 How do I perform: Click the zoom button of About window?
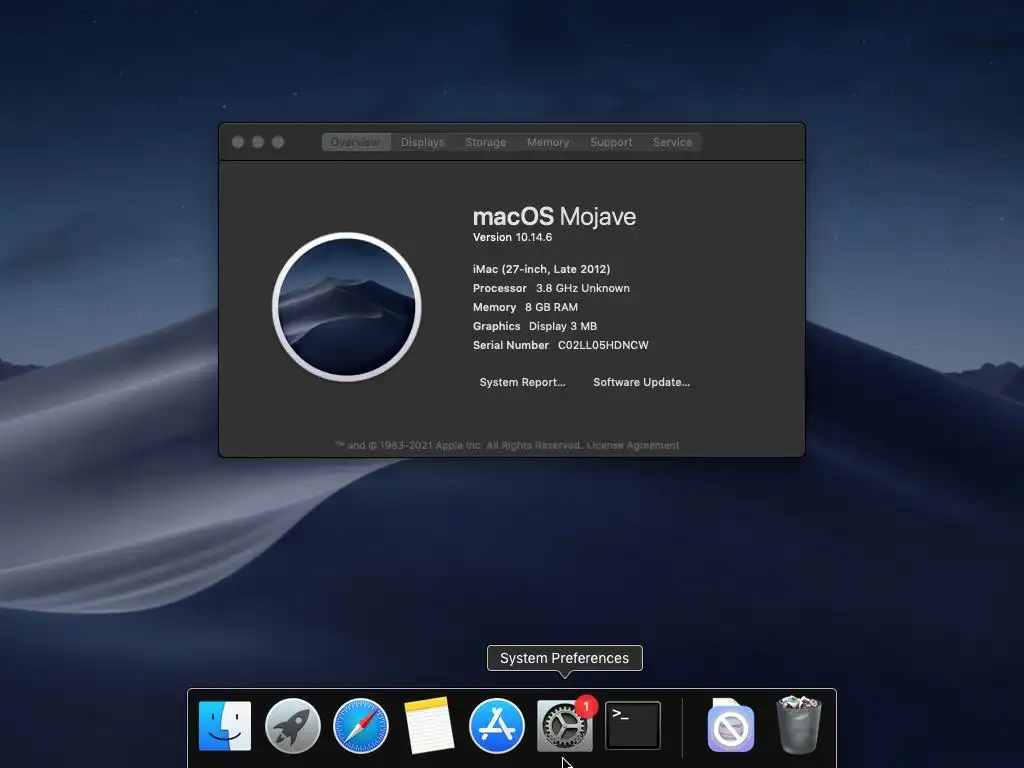tap(278, 142)
